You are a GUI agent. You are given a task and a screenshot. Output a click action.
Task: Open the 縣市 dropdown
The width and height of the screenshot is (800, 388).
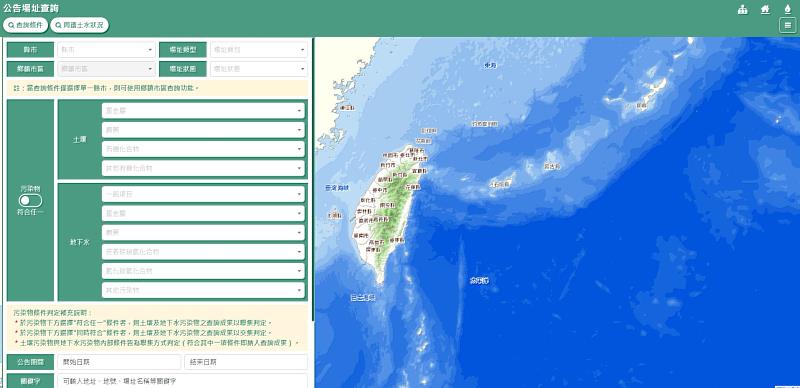[x=106, y=50]
